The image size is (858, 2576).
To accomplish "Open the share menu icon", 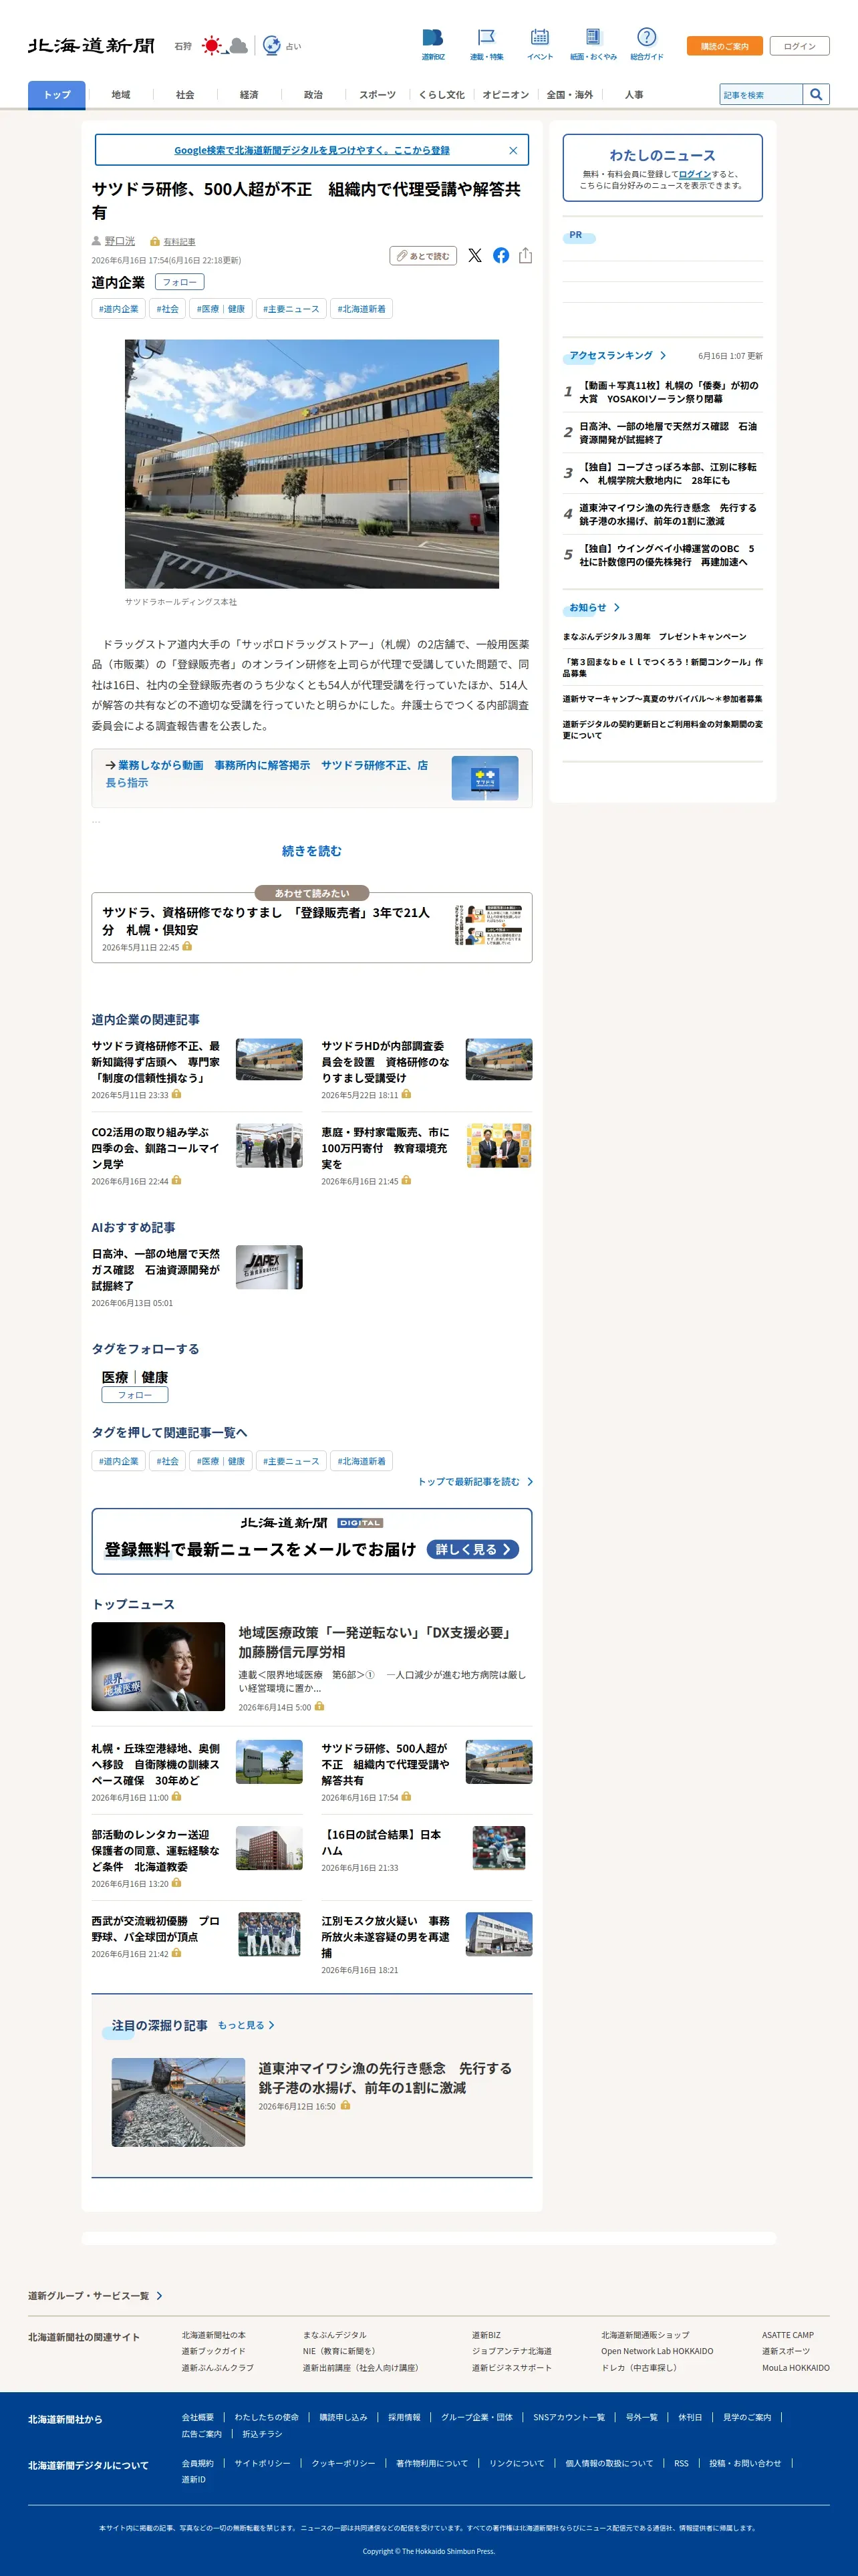I will [525, 256].
